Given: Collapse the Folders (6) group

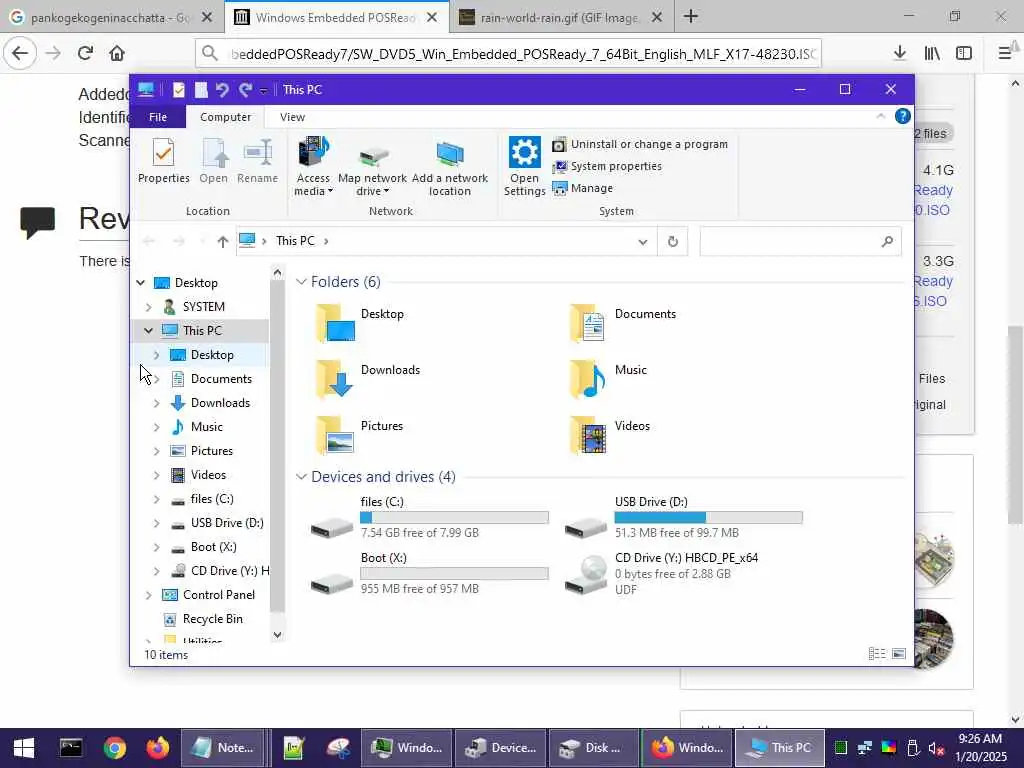Looking at the screenshot, I should coord(301,281).
